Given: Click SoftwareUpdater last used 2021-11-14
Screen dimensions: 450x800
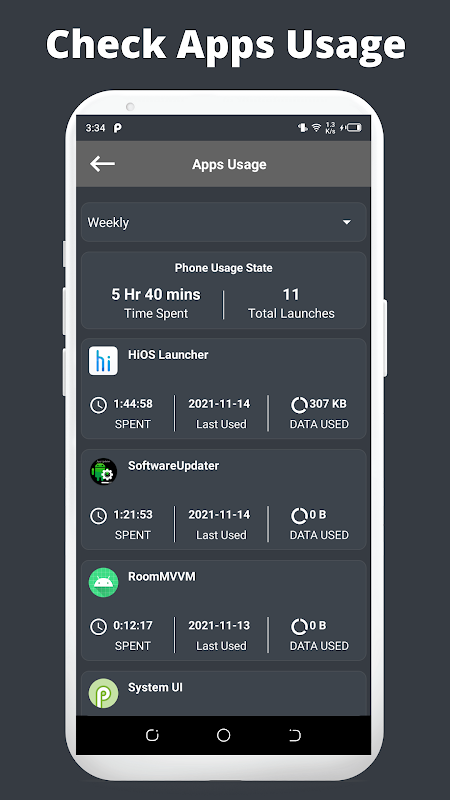Looking at the screenshot, I should (219, 514).
